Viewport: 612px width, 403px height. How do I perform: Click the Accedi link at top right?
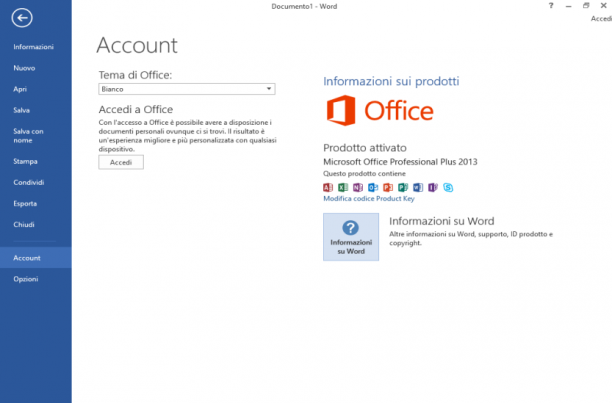coord(601,19)
